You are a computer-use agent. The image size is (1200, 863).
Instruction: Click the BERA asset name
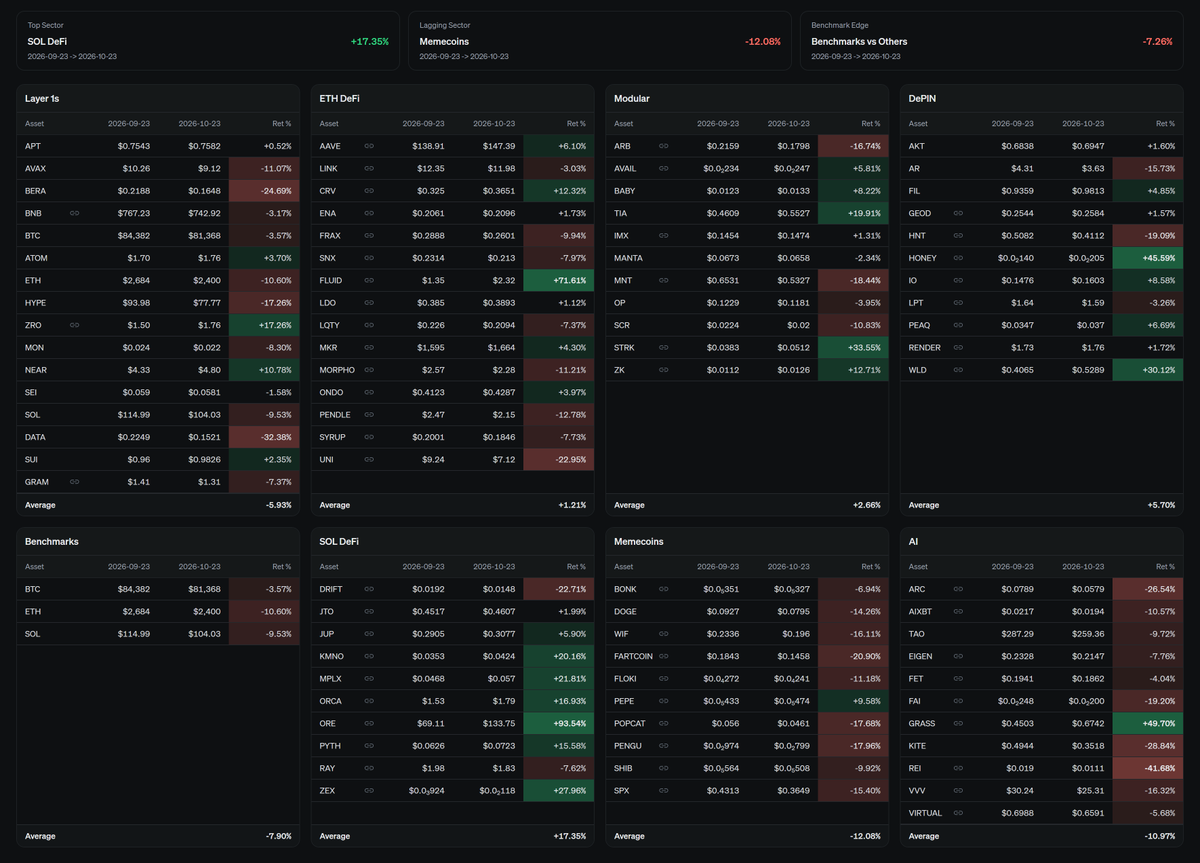coord(36,191)
